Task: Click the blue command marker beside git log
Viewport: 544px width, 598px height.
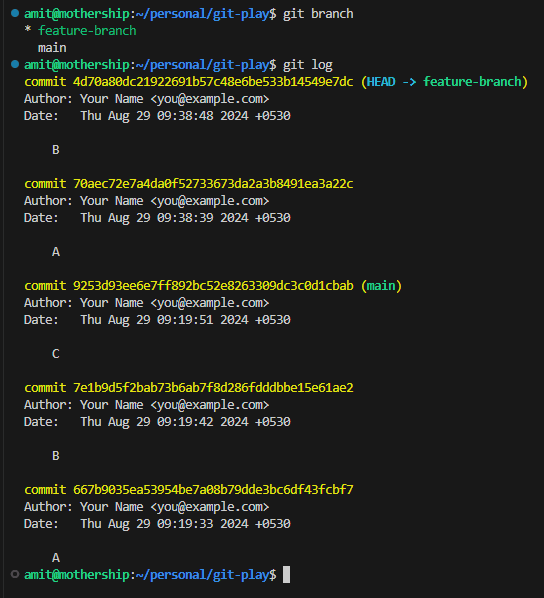Action: point(15,64)
